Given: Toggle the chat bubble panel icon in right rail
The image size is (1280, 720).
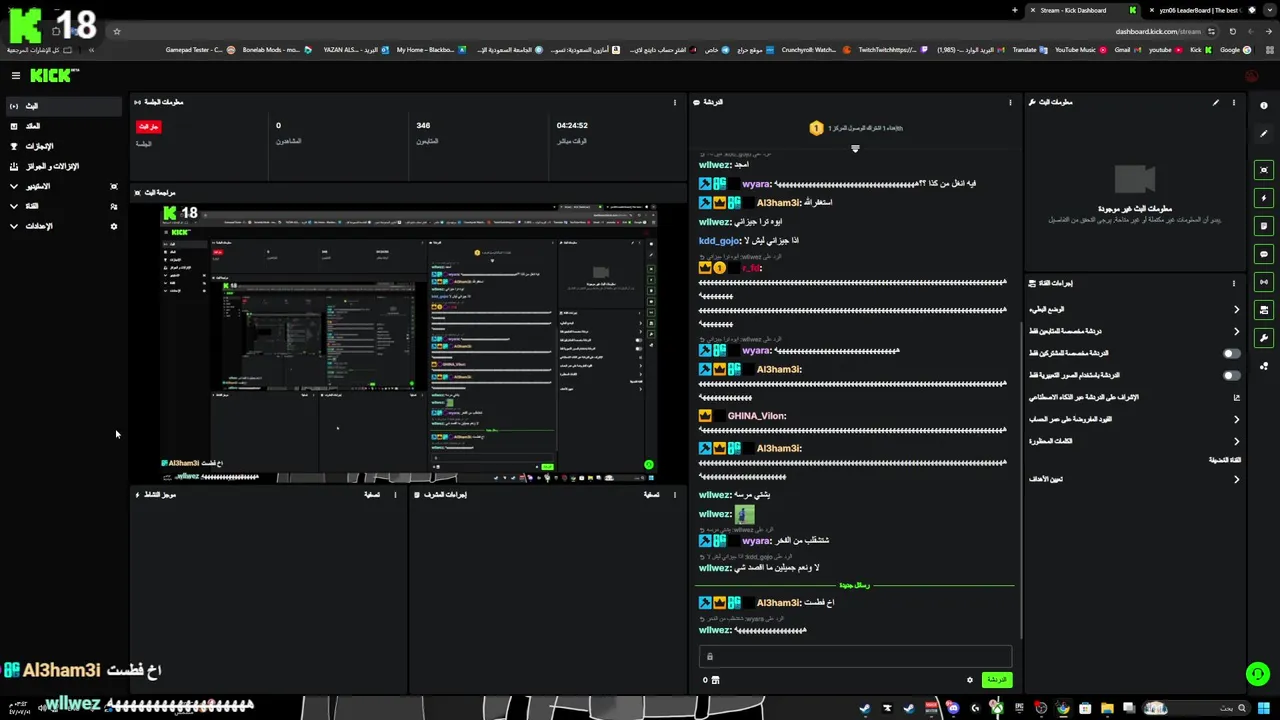Looking at the screenshot, I should tap(1264, 254).
